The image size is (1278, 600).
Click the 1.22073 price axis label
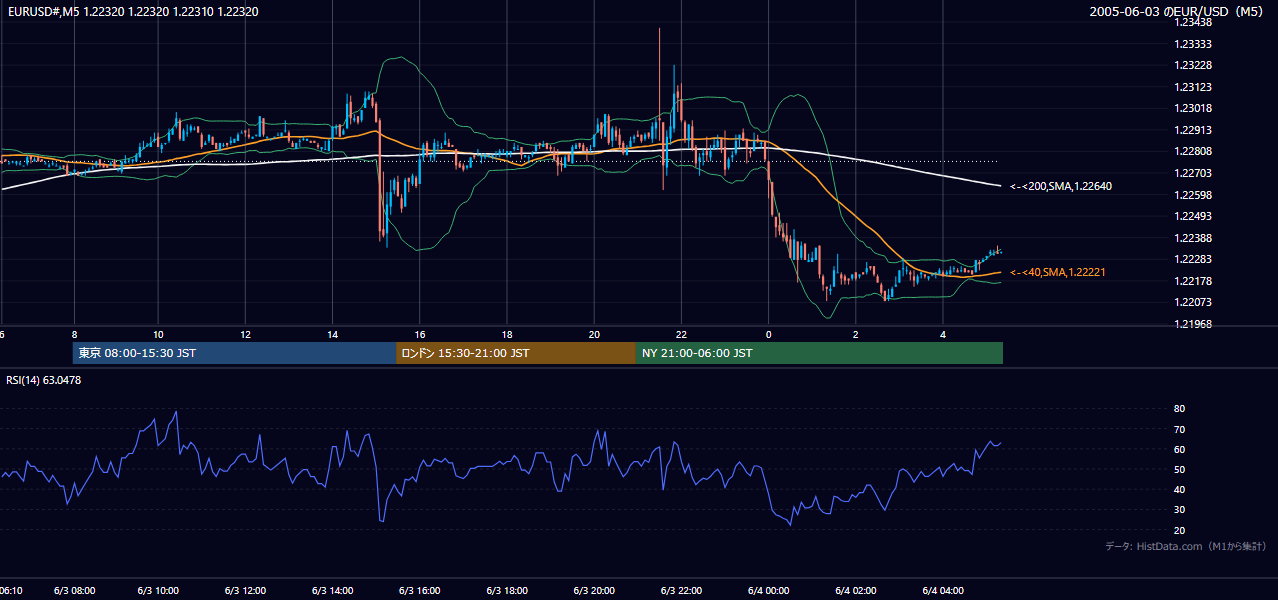(1194, 302)
